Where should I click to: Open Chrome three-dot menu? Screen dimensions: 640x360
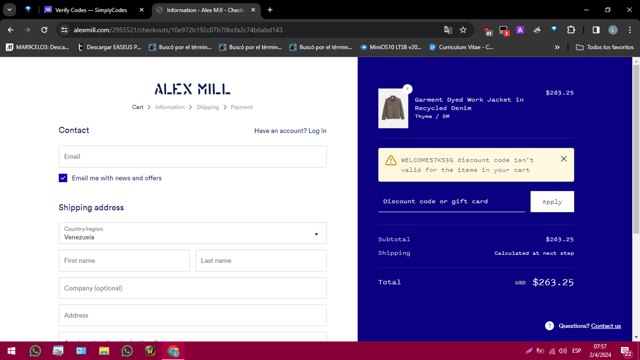pyautogui.click(x=630, y=30)
